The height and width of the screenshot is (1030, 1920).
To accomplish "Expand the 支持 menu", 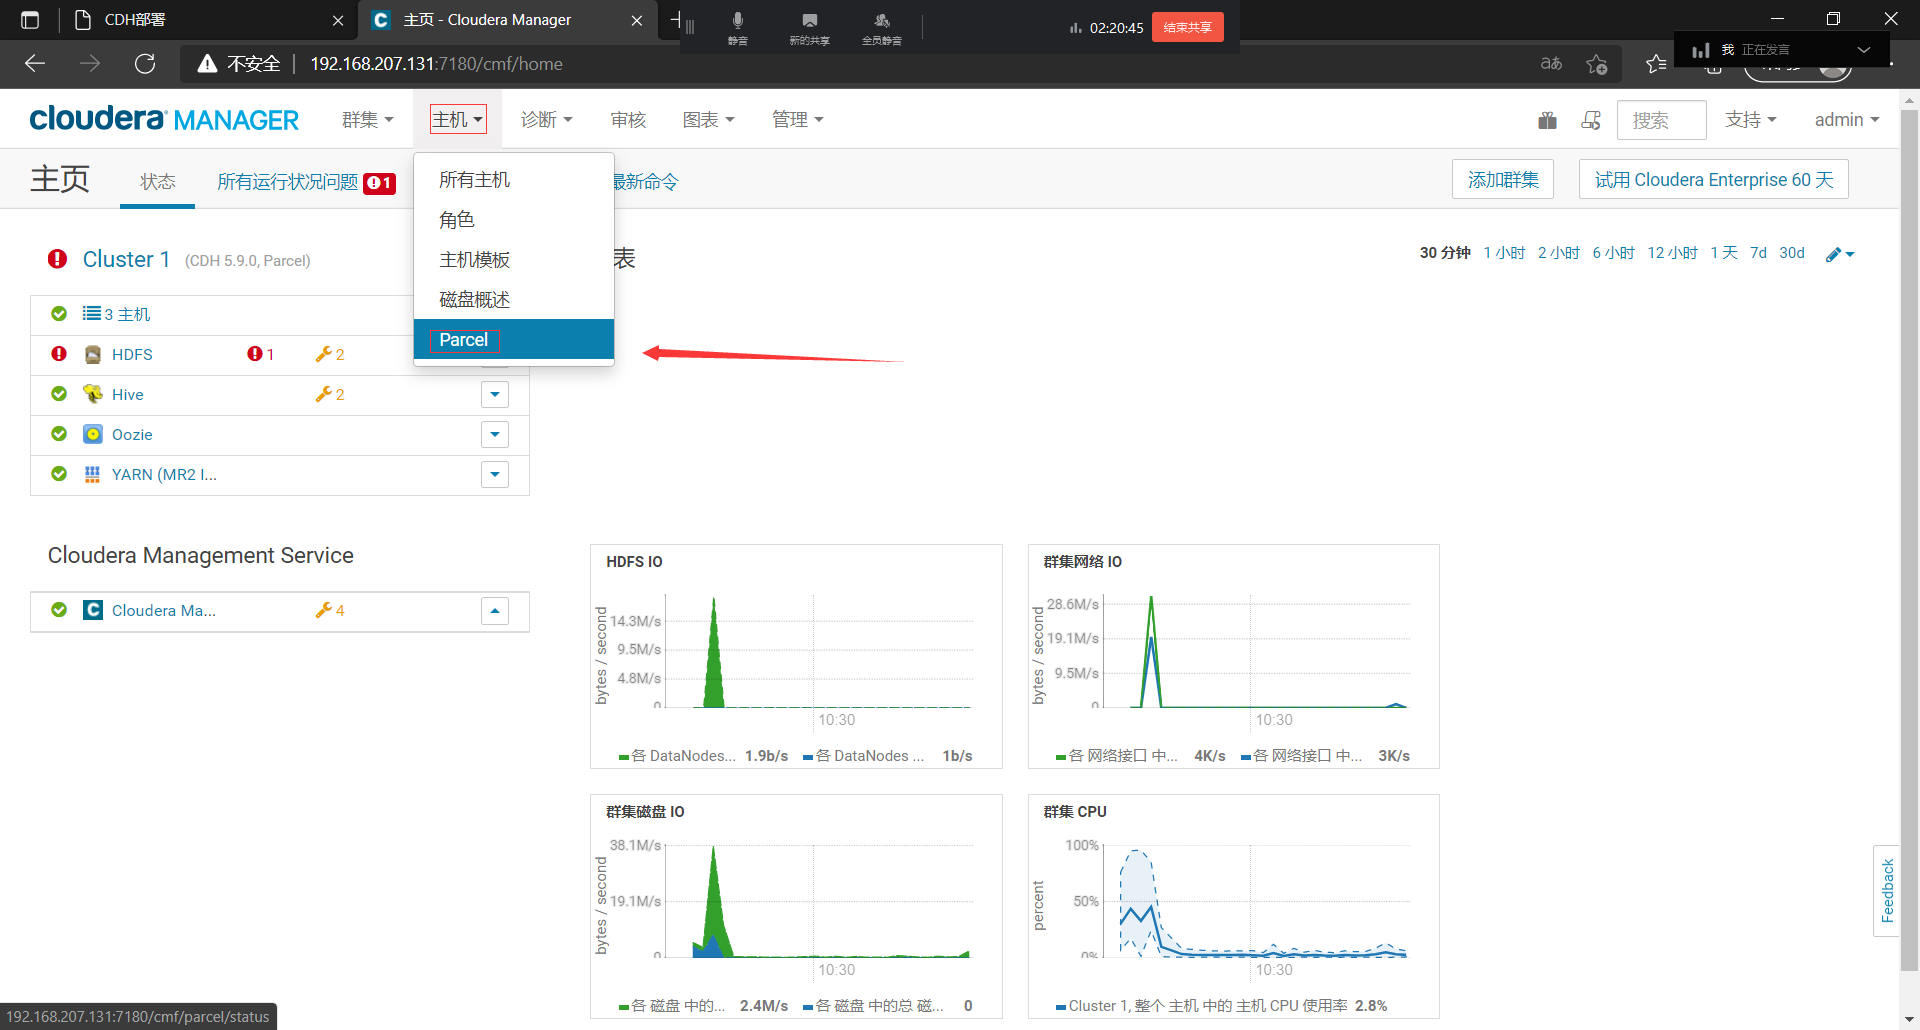I will tap(1750, 120).
